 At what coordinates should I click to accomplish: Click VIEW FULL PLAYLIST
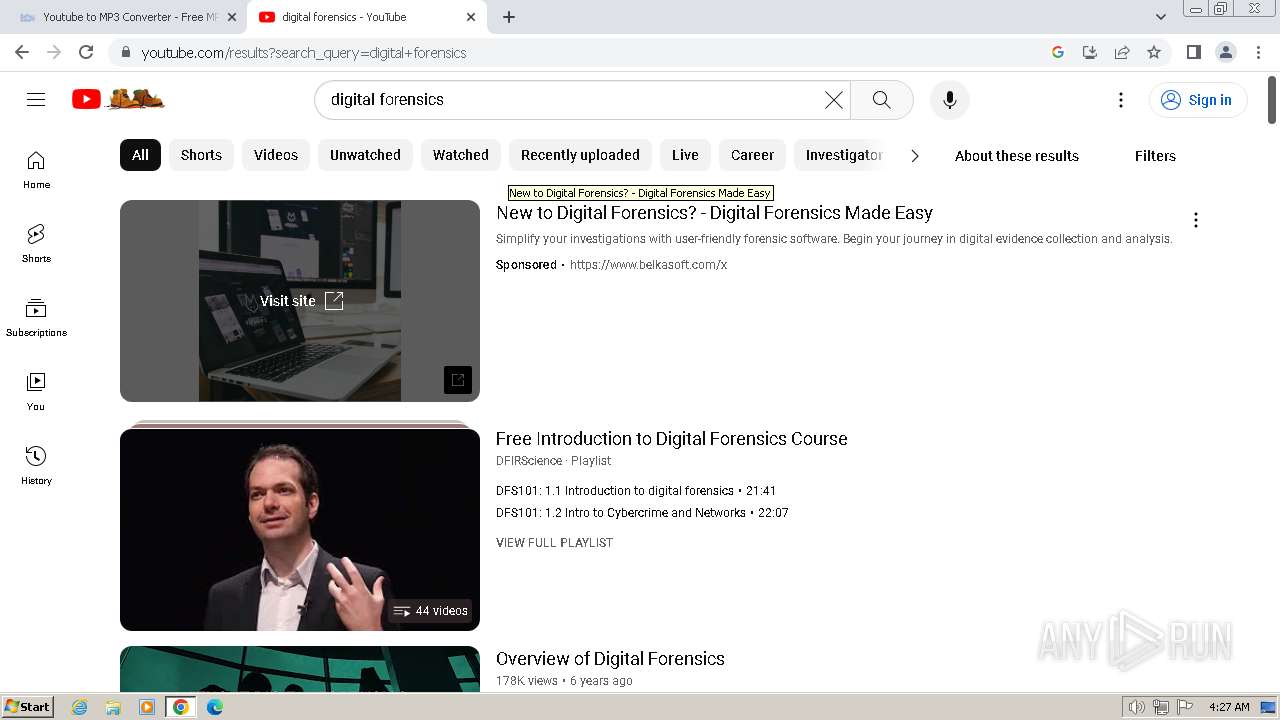554,543
